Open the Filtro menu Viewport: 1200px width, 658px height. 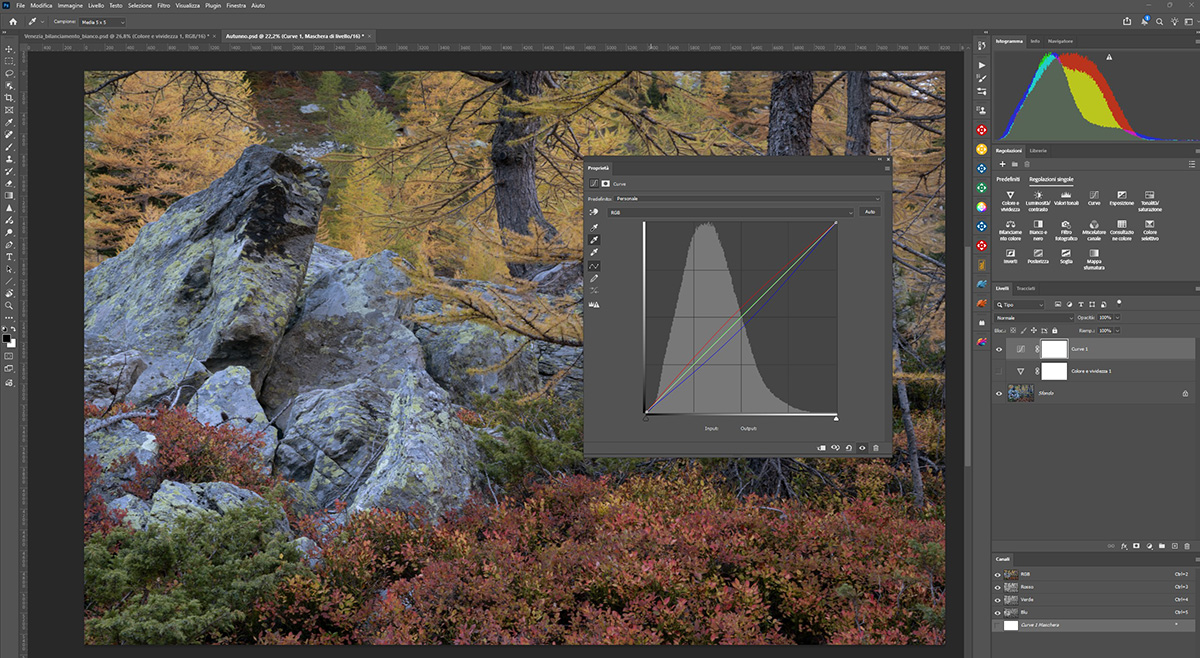coord(163,5)
